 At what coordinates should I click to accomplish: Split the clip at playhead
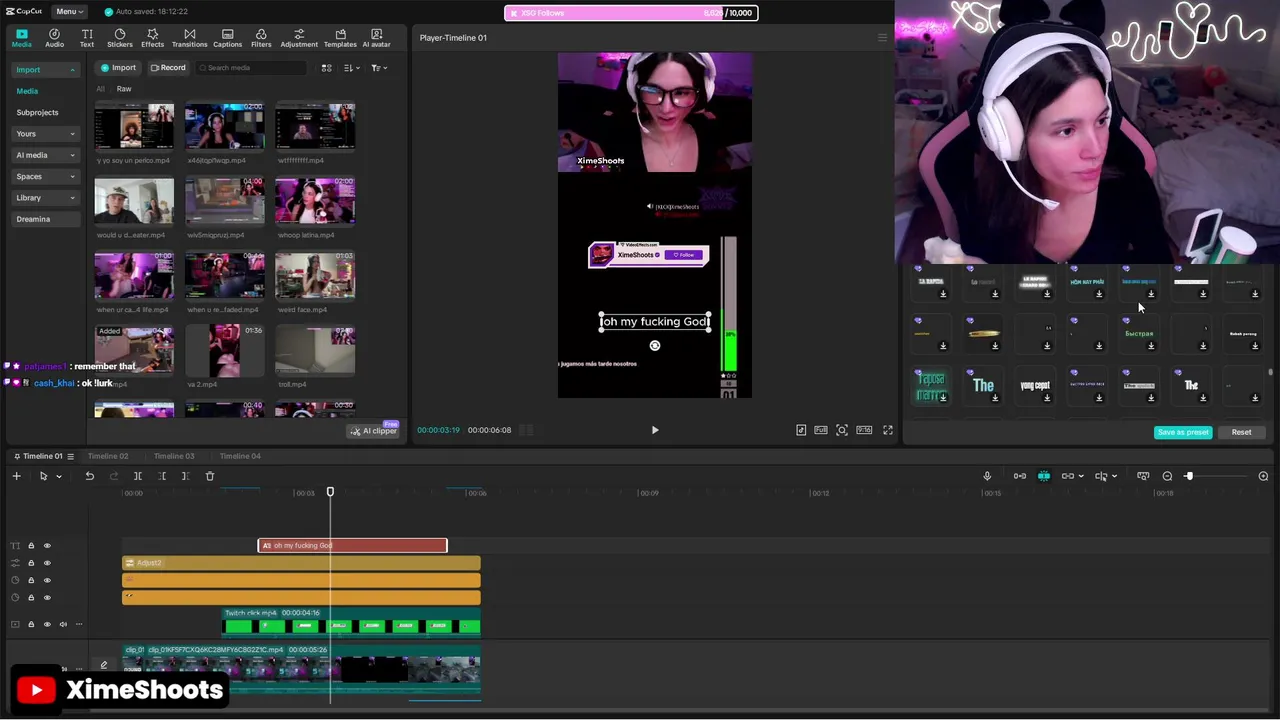137,476
